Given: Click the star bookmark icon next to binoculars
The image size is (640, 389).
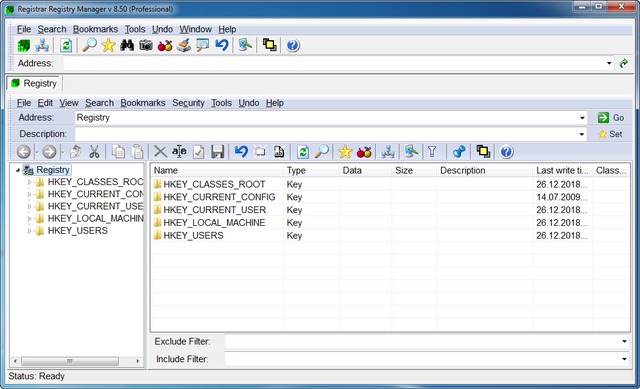Looking at the screenshot, I should [x=108, y=45].
